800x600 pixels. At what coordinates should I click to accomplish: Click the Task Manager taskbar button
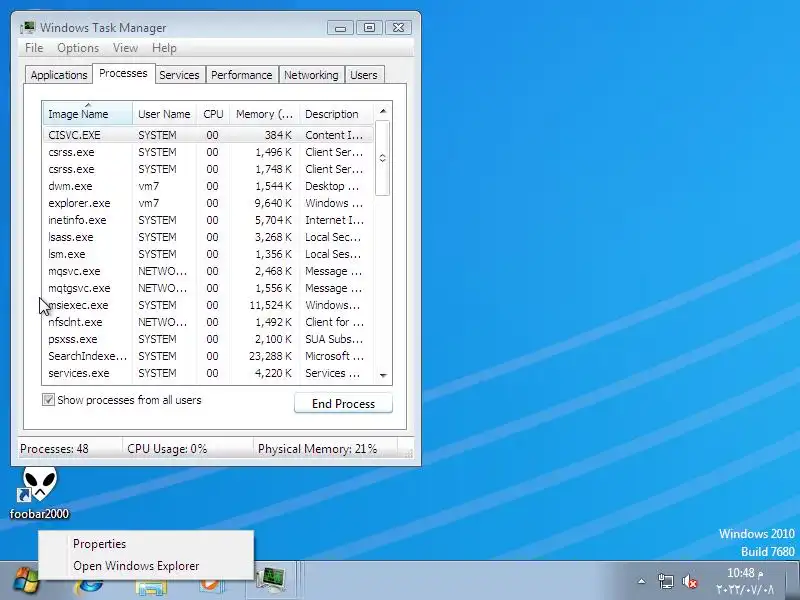pyautogui.click(x=270, y=580)
